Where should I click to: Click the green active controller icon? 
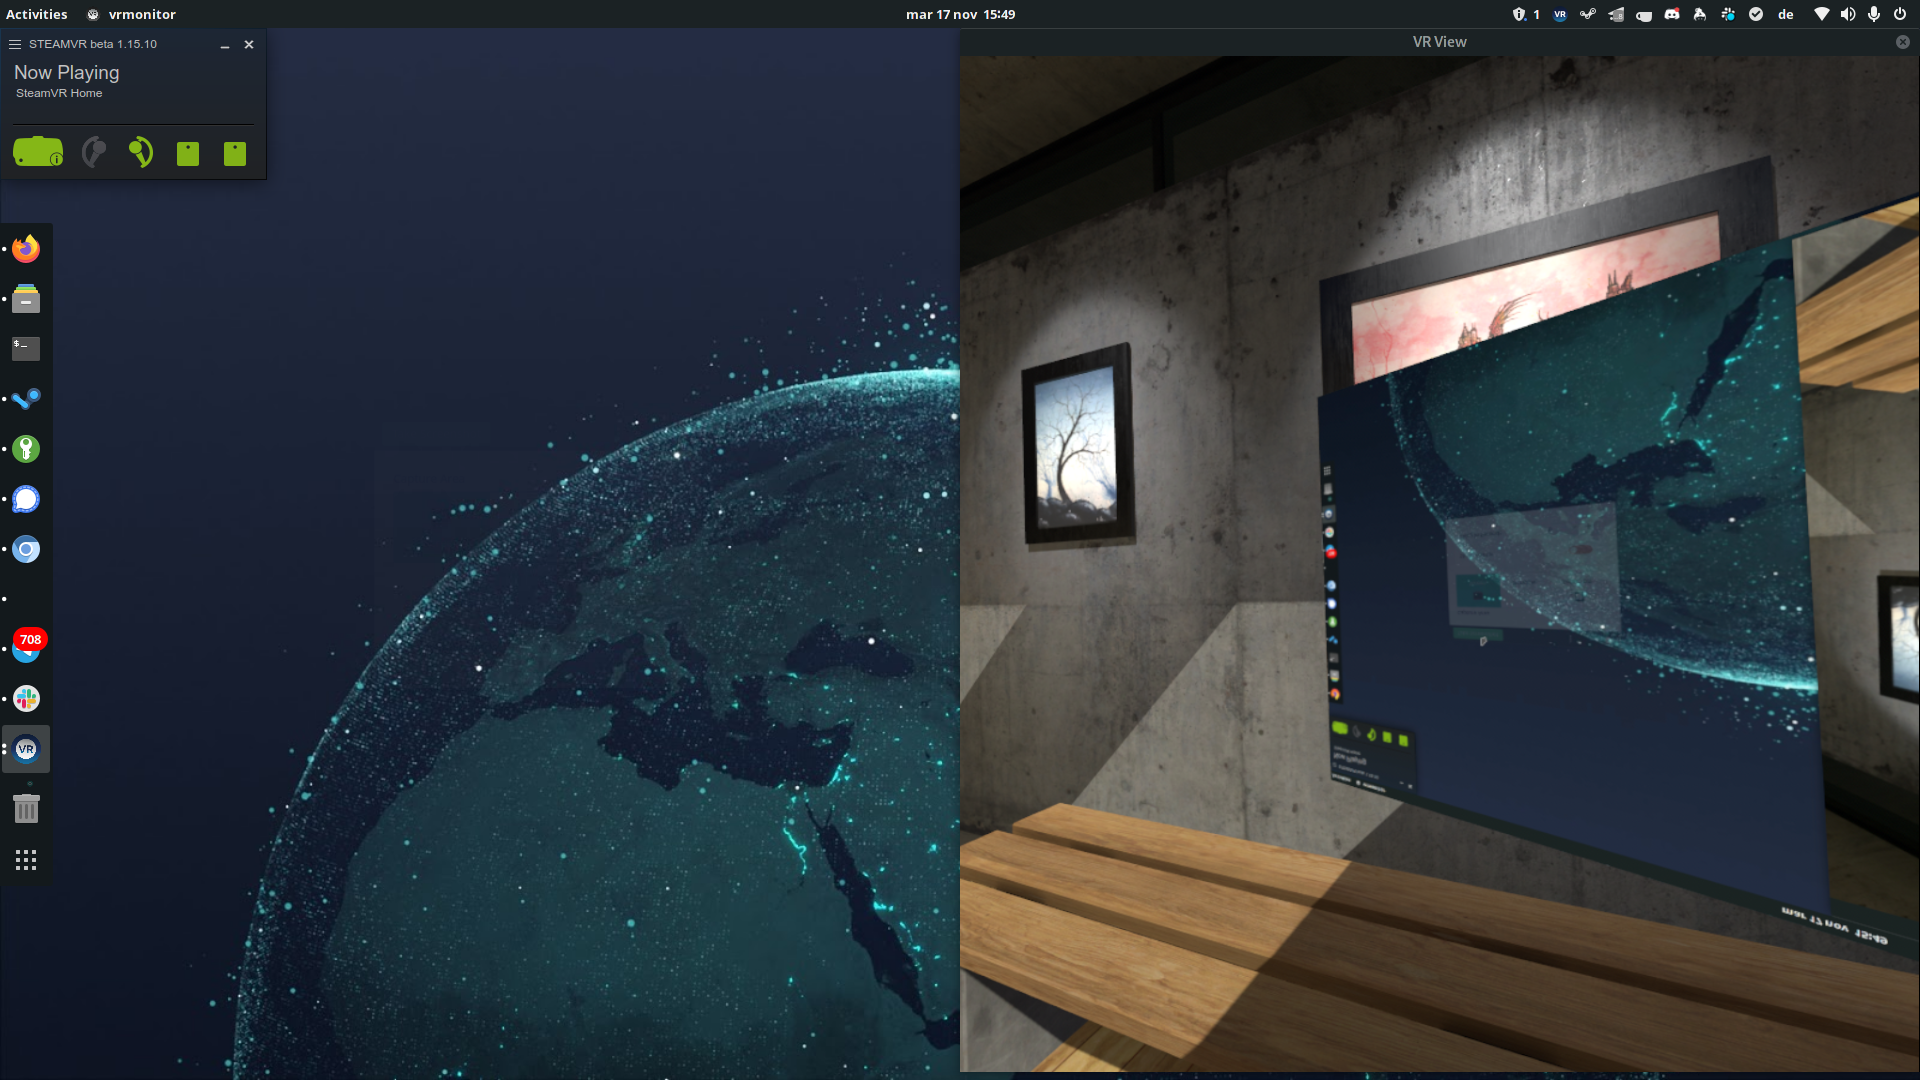[x=141, y=152]
